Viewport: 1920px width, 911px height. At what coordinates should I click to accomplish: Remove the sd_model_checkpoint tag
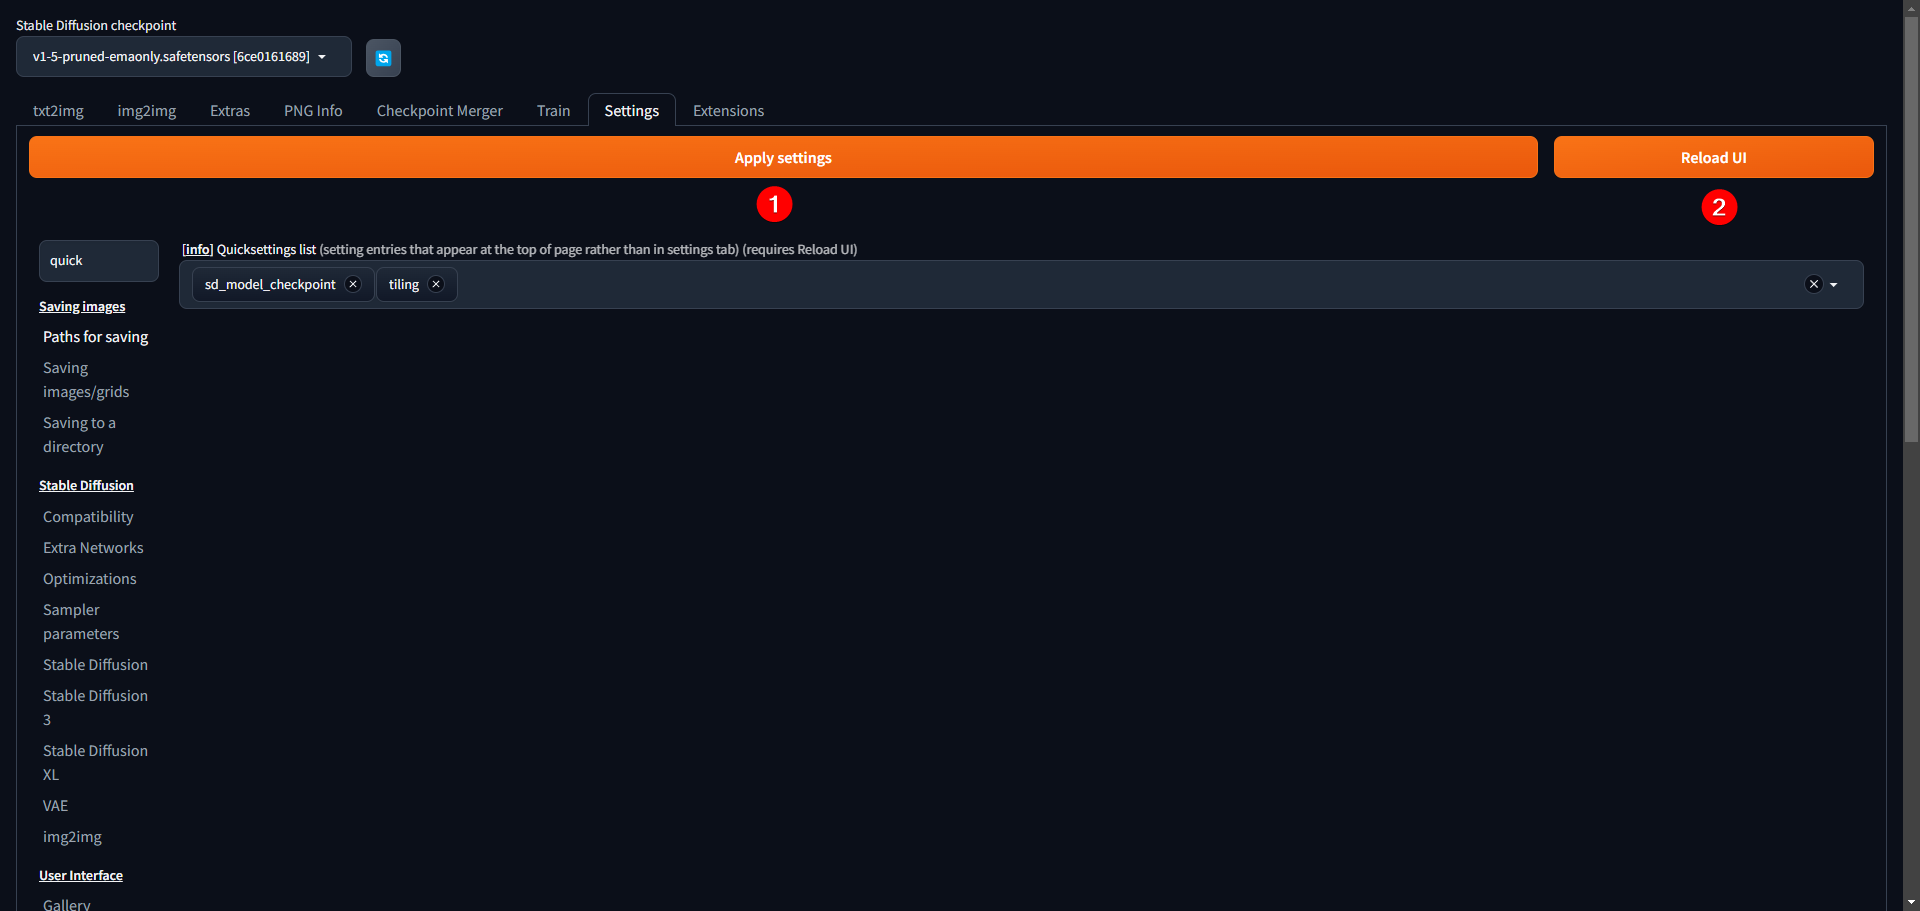[x=353, y=284]
